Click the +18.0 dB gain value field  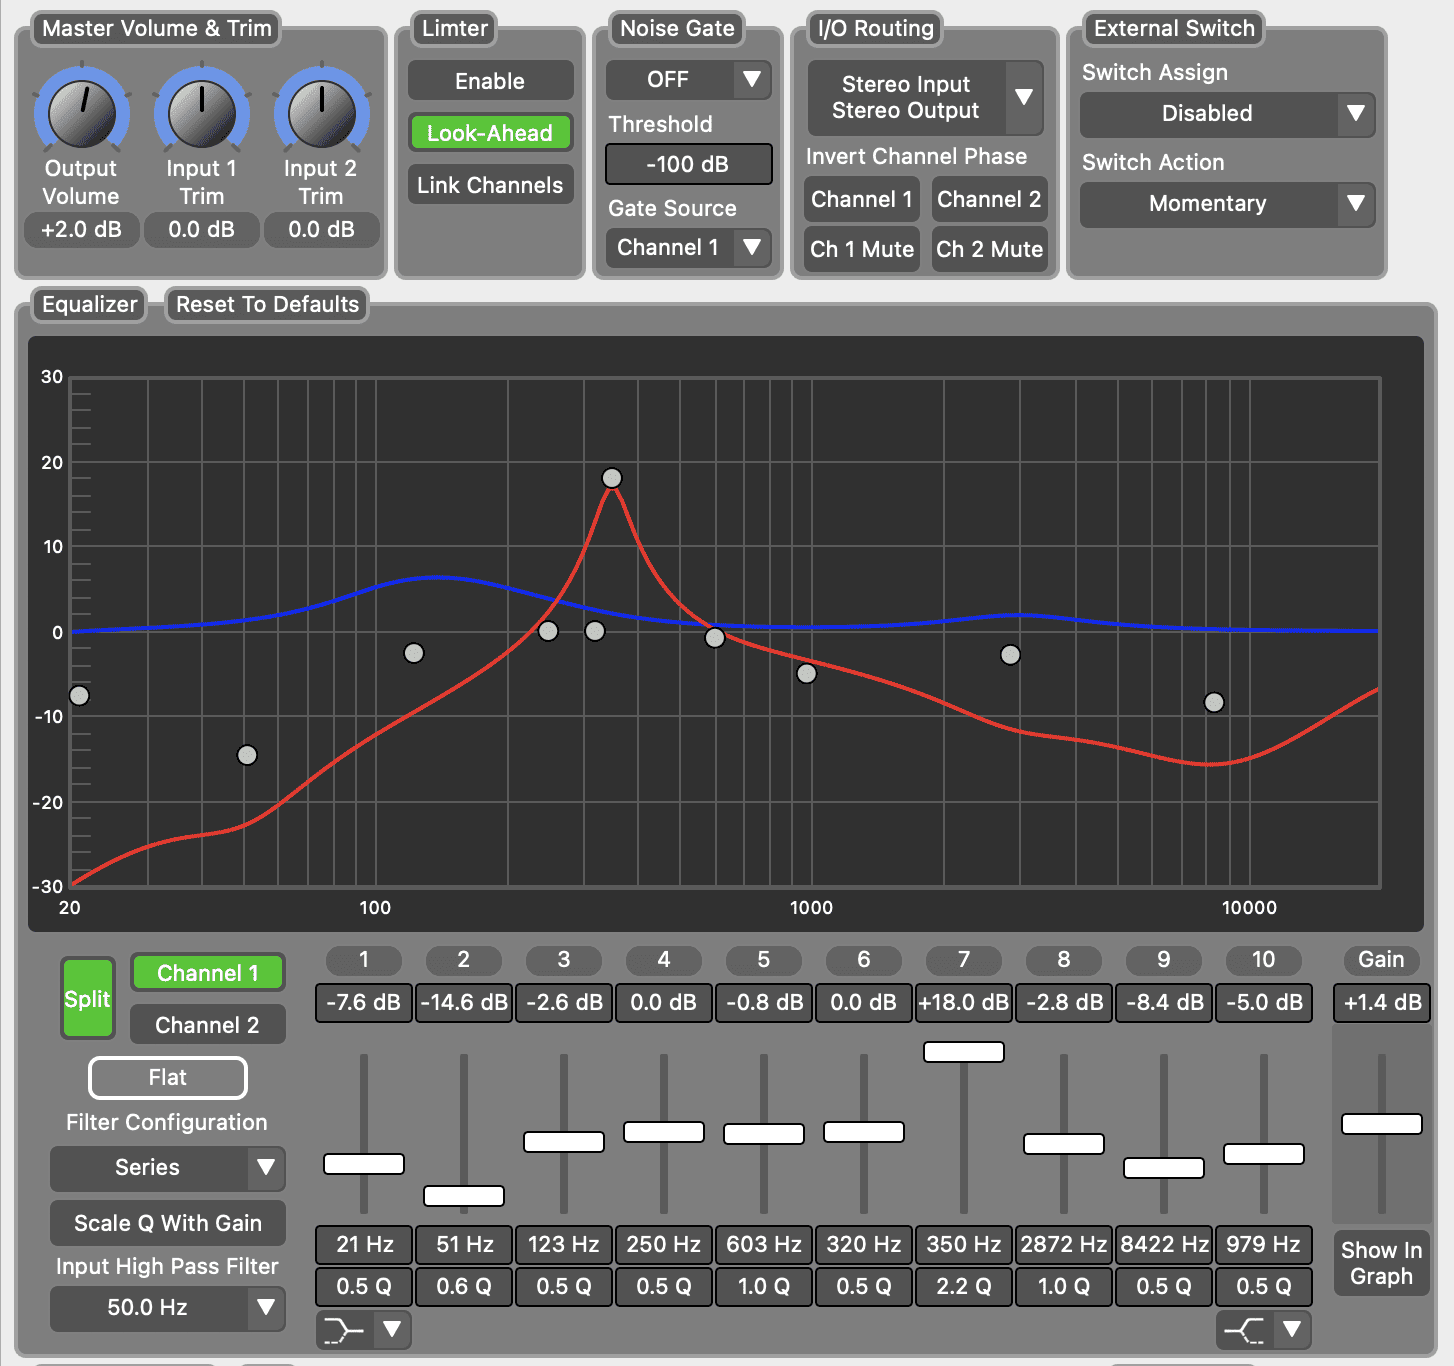click(964, 1003)
